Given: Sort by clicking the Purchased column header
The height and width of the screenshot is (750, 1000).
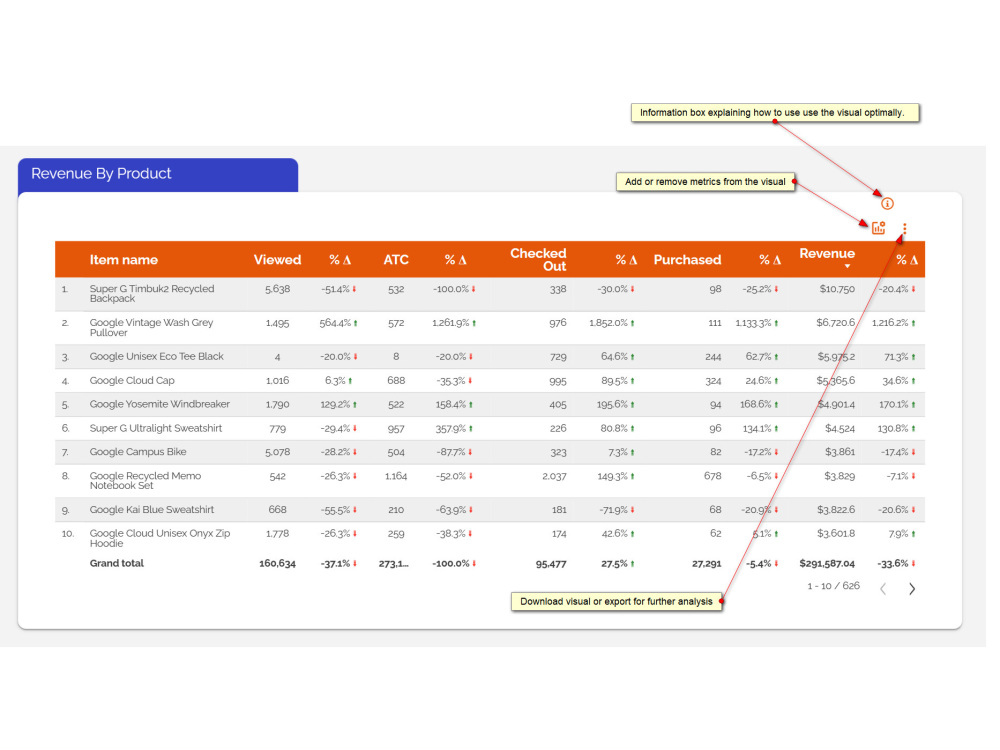Looking at the screenshot, I should 687,260.
